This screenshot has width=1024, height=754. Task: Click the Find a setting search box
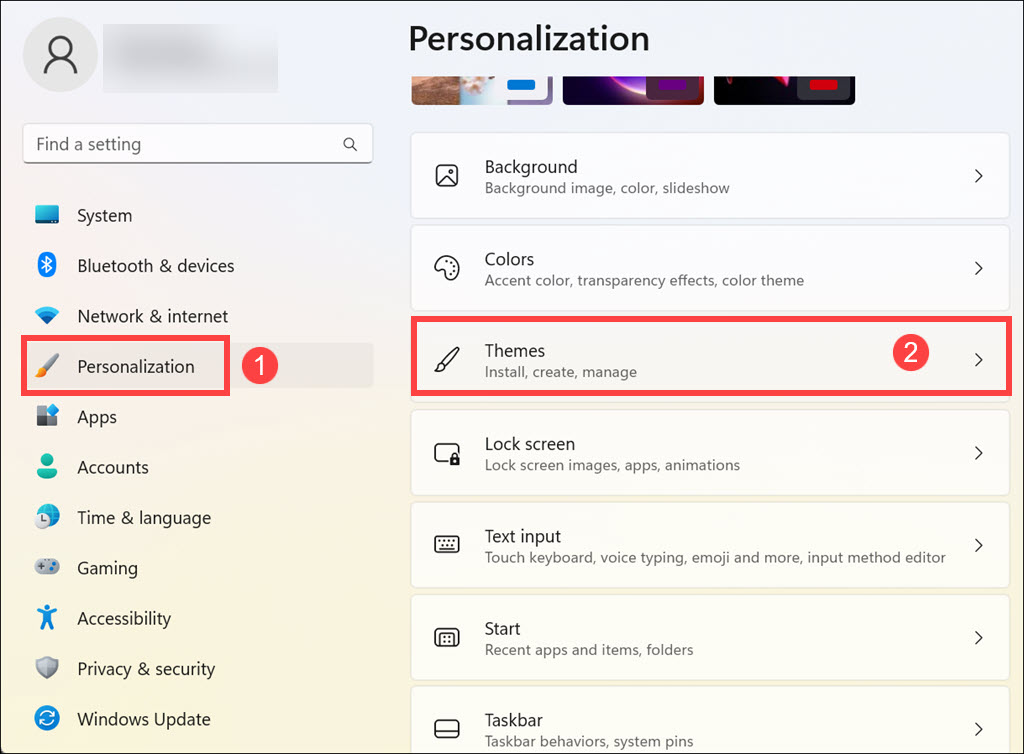pos(185,144)
